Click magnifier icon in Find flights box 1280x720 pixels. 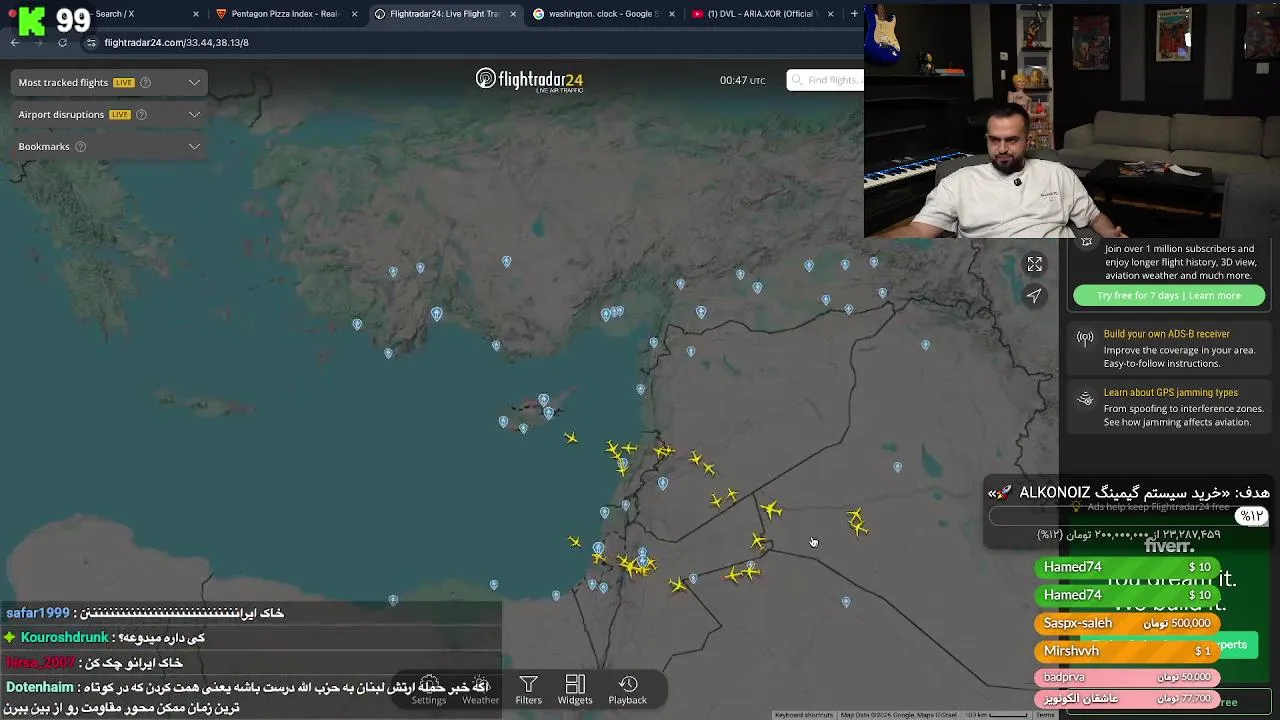point(797,80)
